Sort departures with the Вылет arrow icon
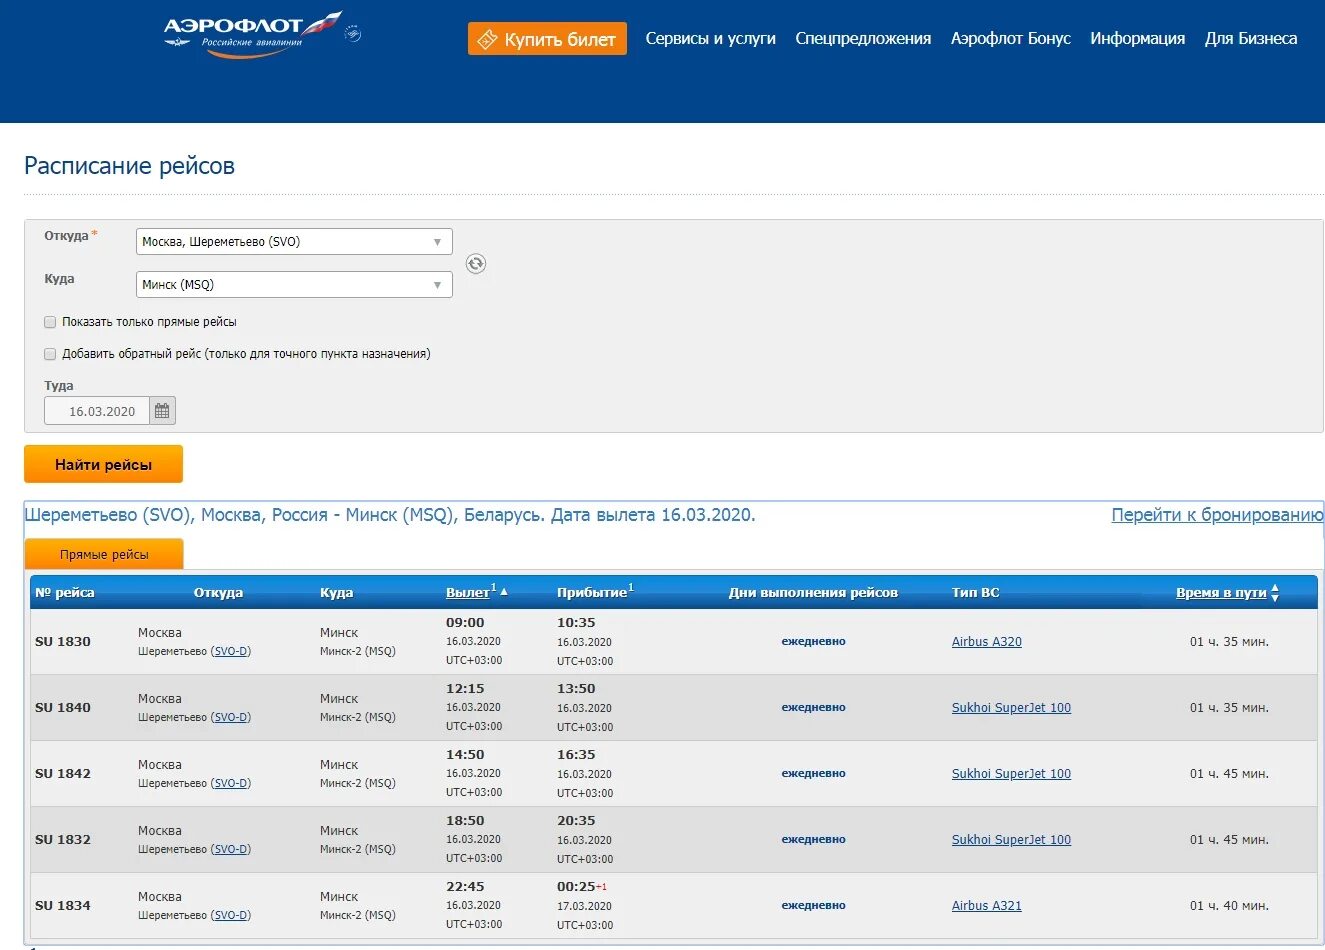1325x950 pixels. (504, 592)
